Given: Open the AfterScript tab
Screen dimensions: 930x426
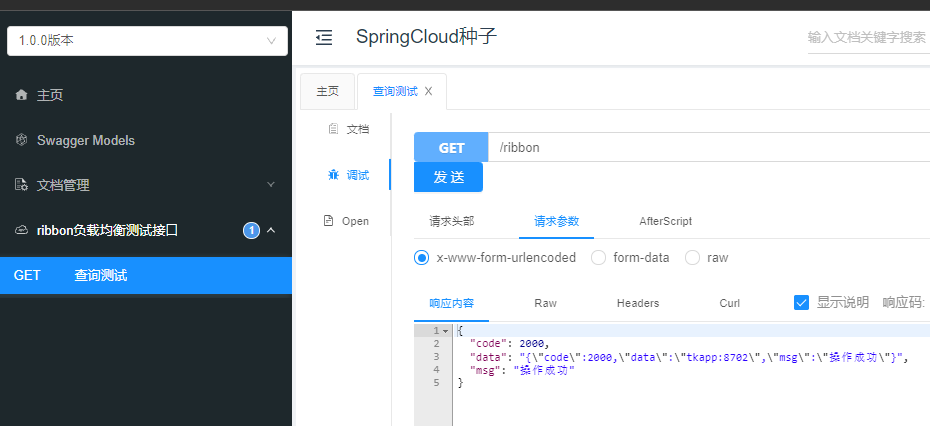Looking at the screenshot, I should pos(665,221).
